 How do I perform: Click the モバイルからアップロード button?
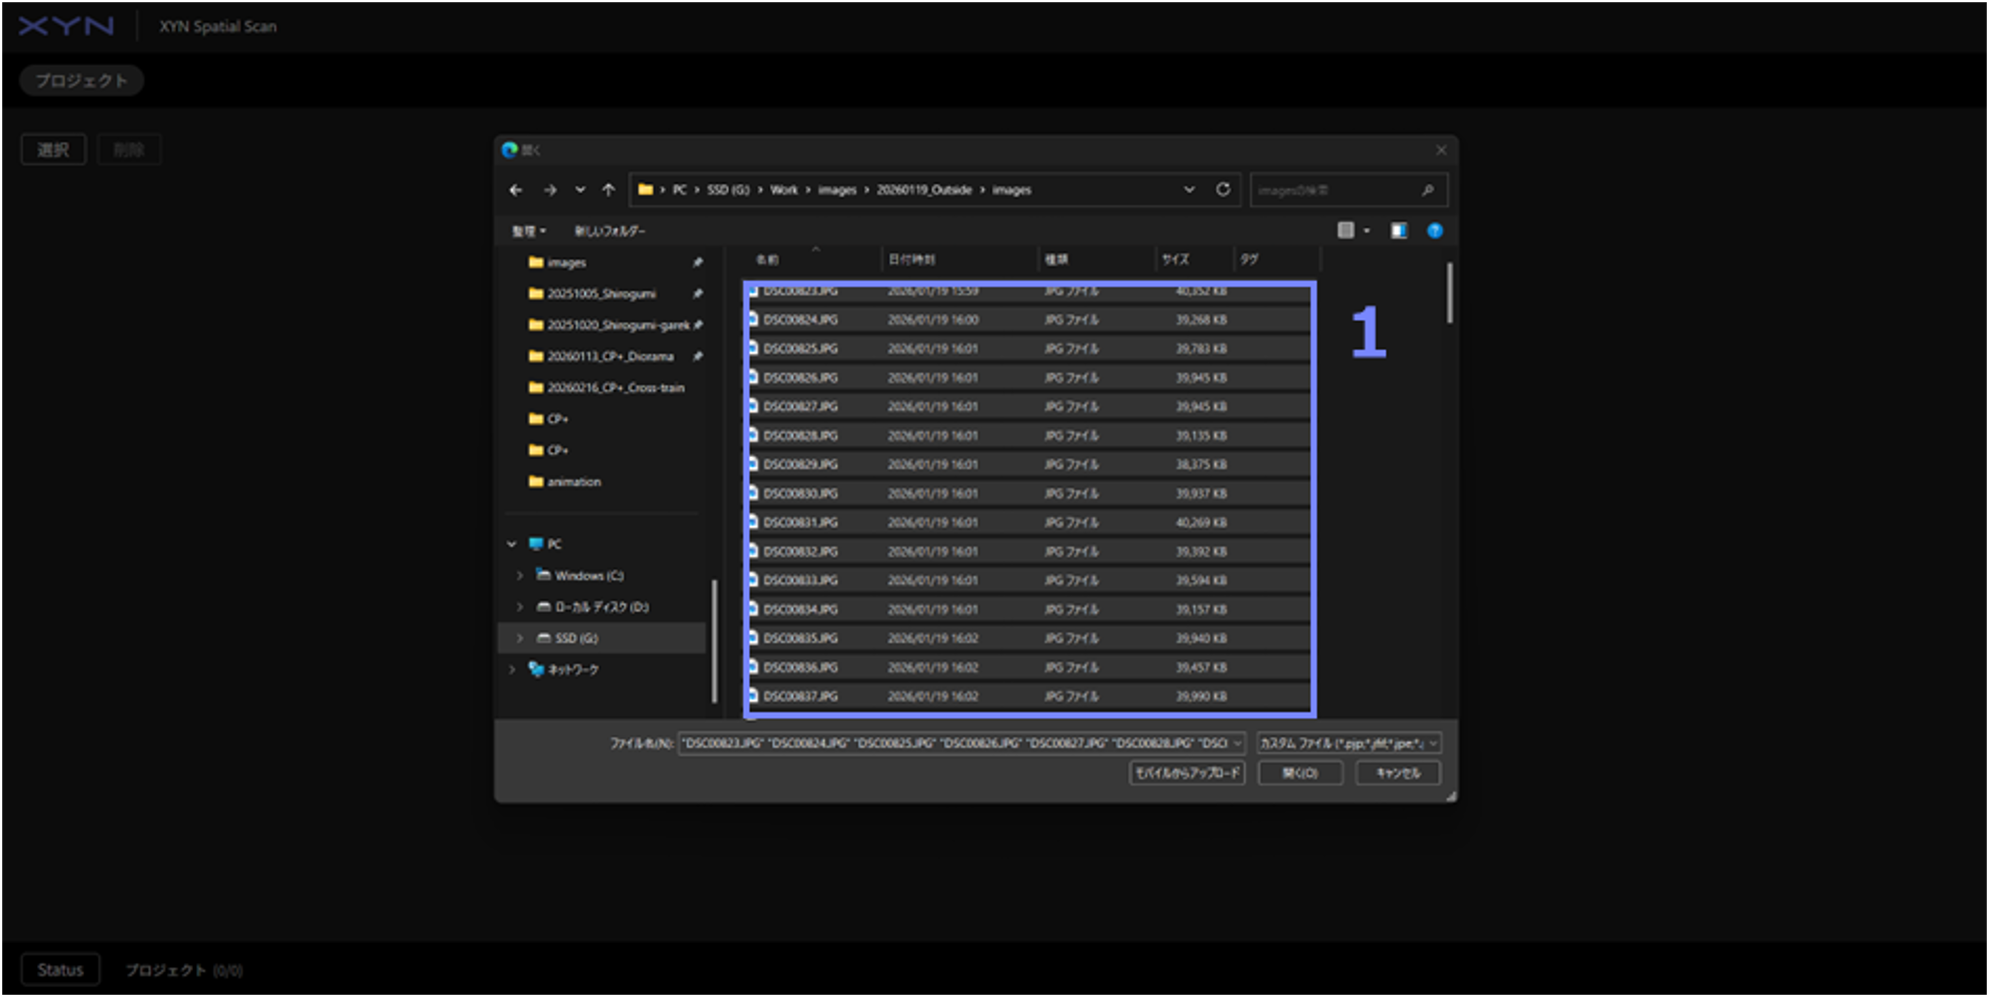tap(1186, 773)
